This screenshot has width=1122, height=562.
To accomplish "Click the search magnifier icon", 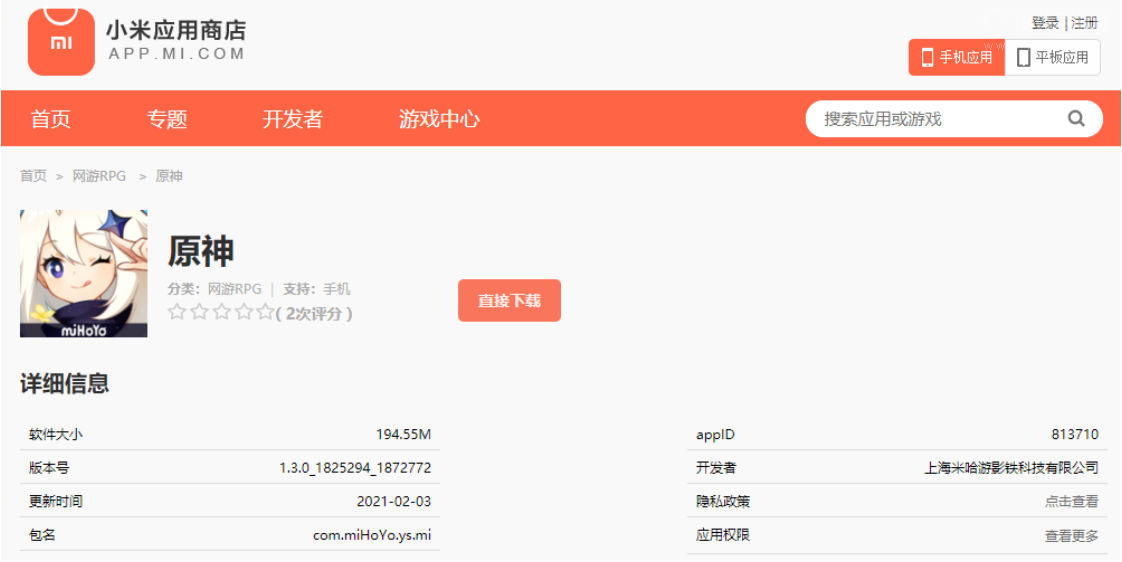I will 1076,119.
